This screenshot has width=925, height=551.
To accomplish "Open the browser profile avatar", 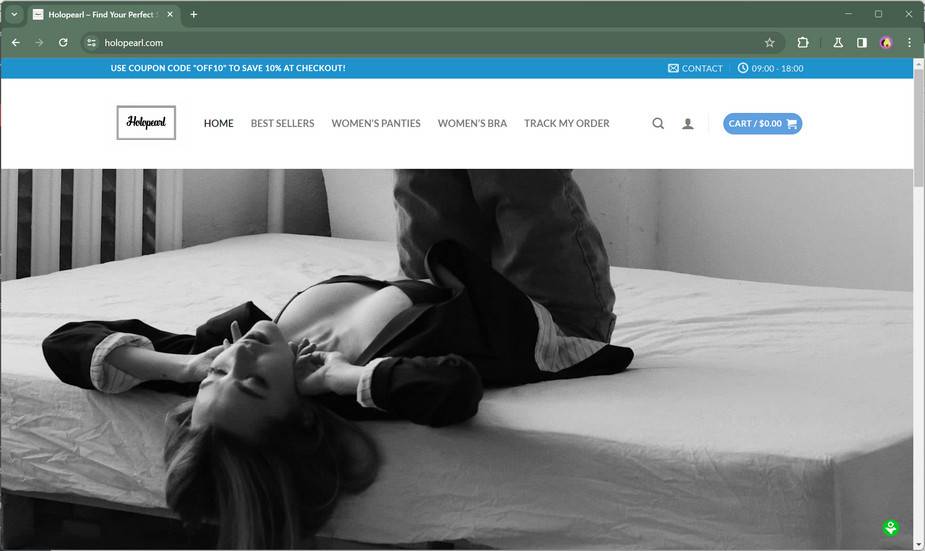I will point(885,42).
